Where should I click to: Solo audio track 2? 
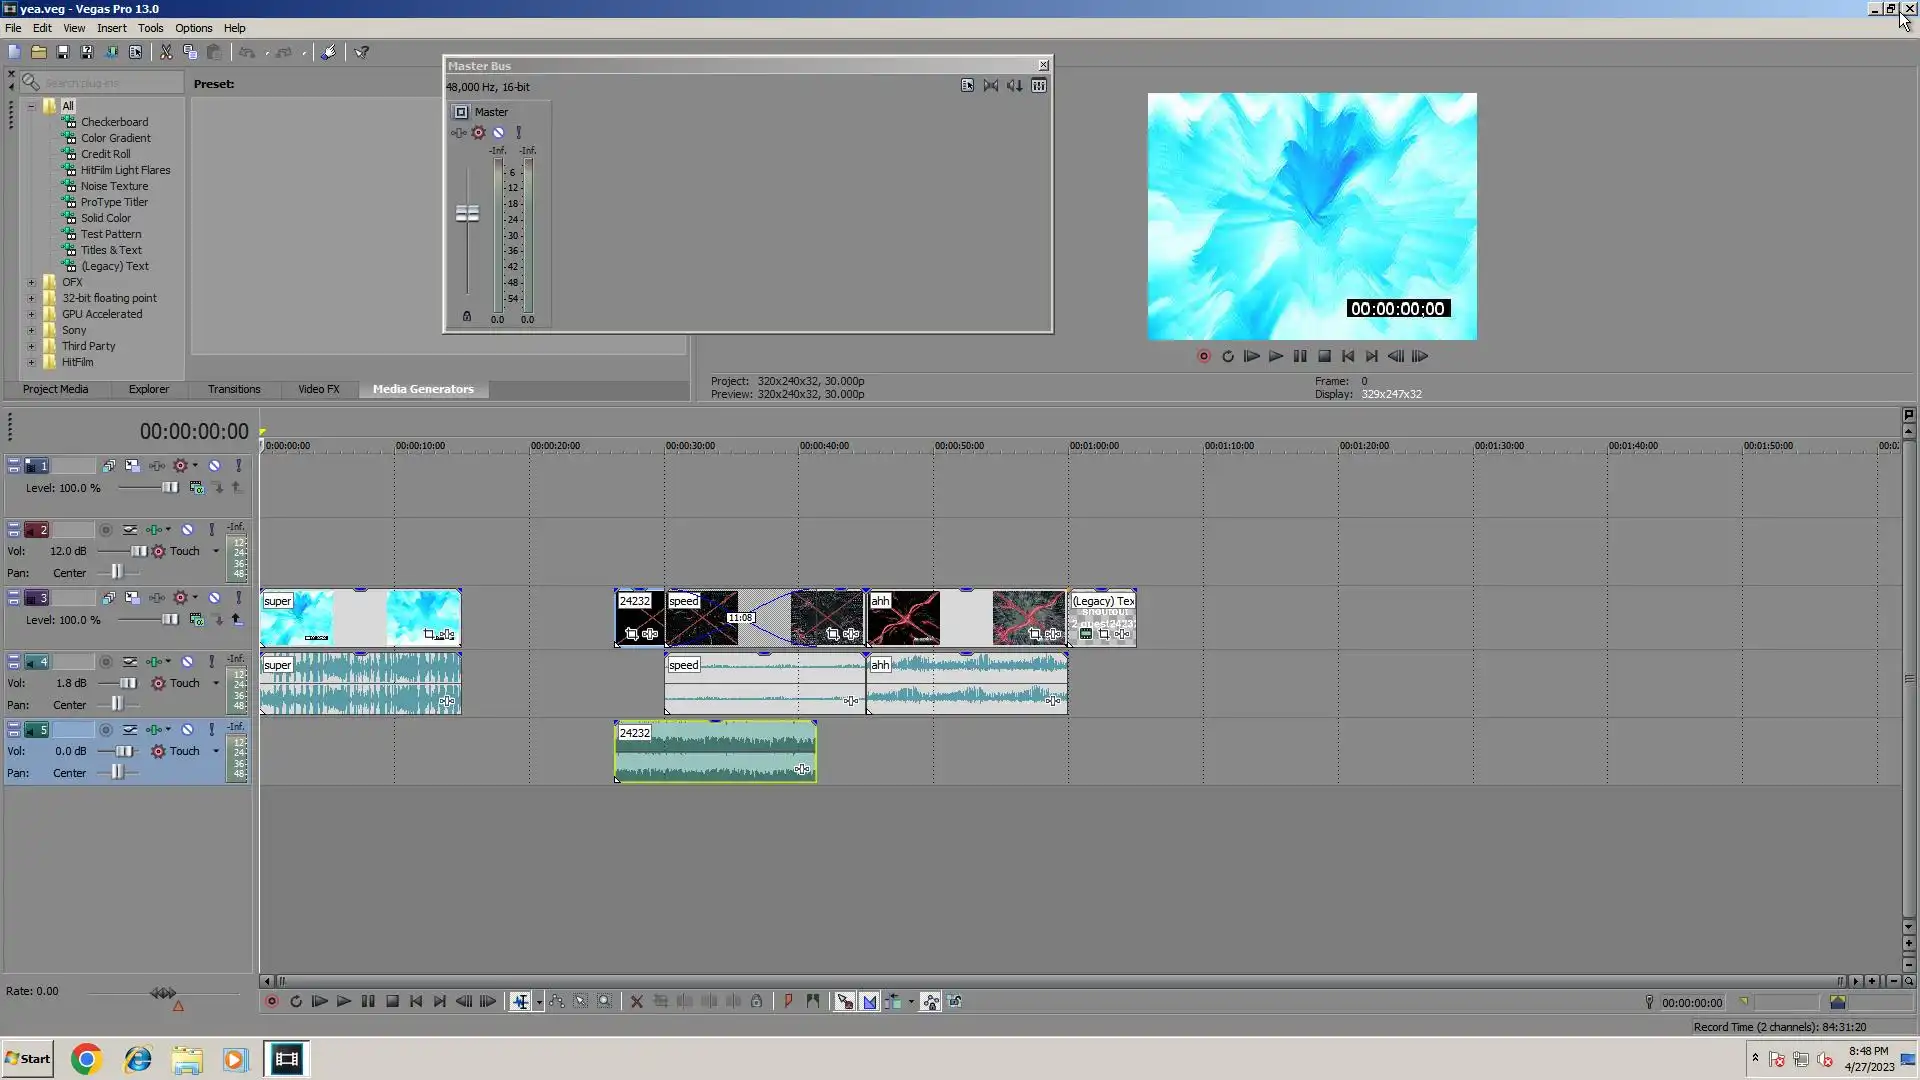pyautogui.click(x=212, y=530)
